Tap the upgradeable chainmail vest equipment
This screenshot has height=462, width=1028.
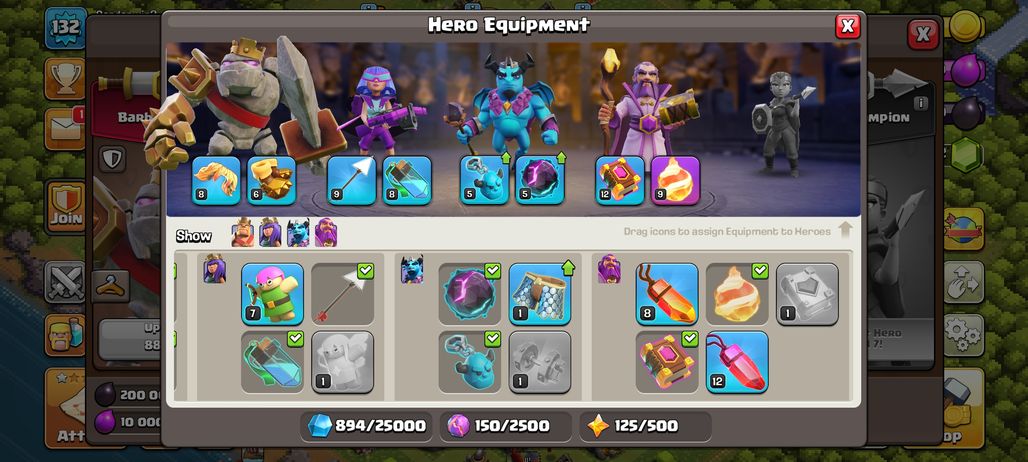[540, 294]
